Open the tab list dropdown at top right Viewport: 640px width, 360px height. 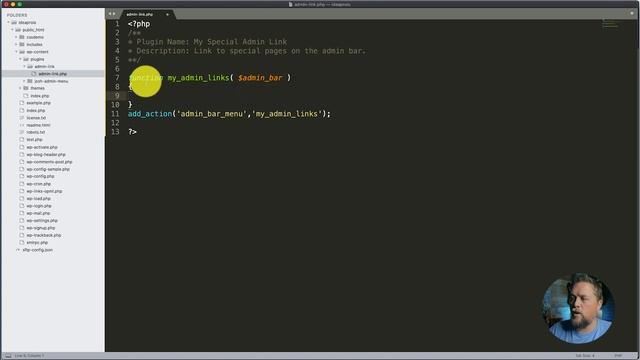632,13
